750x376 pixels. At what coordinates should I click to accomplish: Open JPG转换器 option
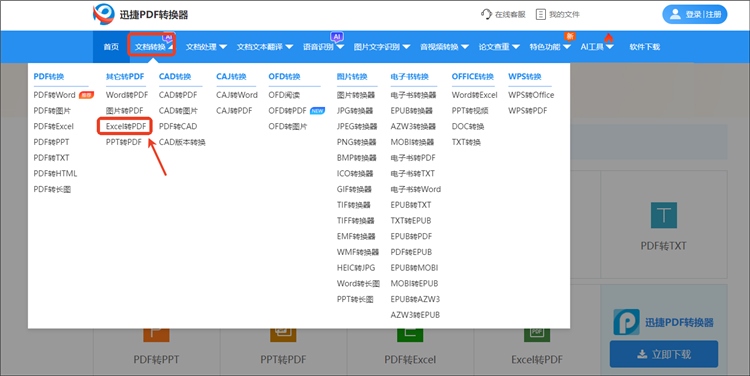coord(355,111)
